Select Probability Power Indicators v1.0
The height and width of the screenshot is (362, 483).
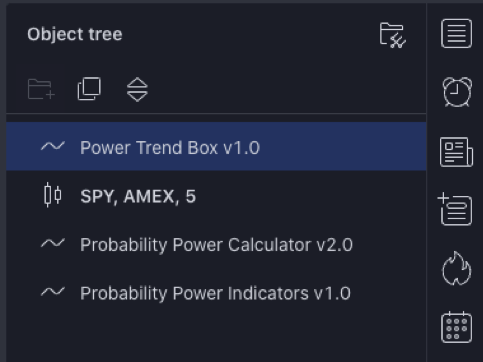[x=216, y=293]
